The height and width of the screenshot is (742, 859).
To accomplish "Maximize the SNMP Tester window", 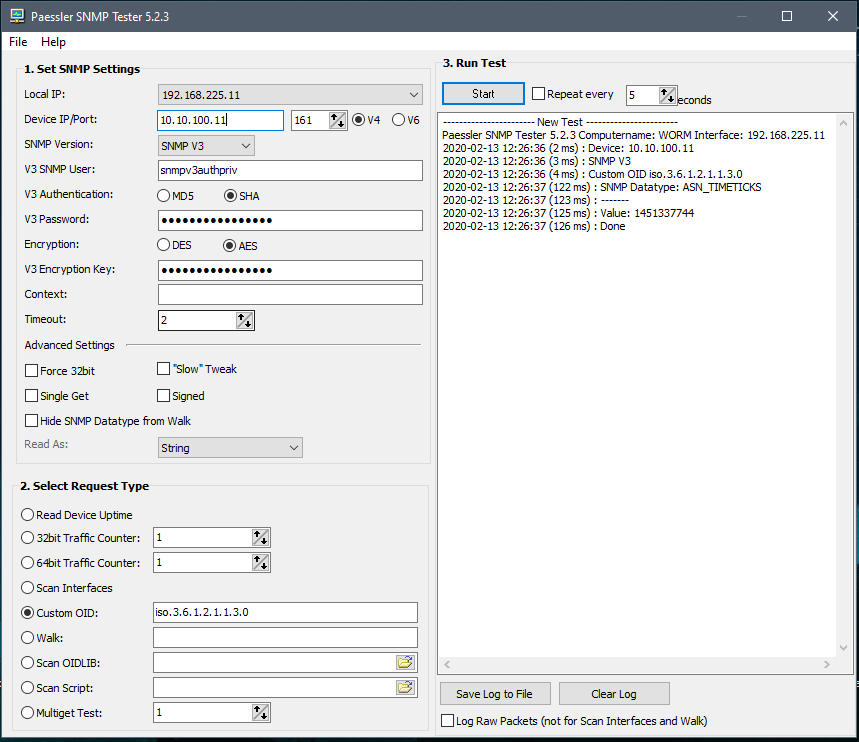I will click(787, 16).
